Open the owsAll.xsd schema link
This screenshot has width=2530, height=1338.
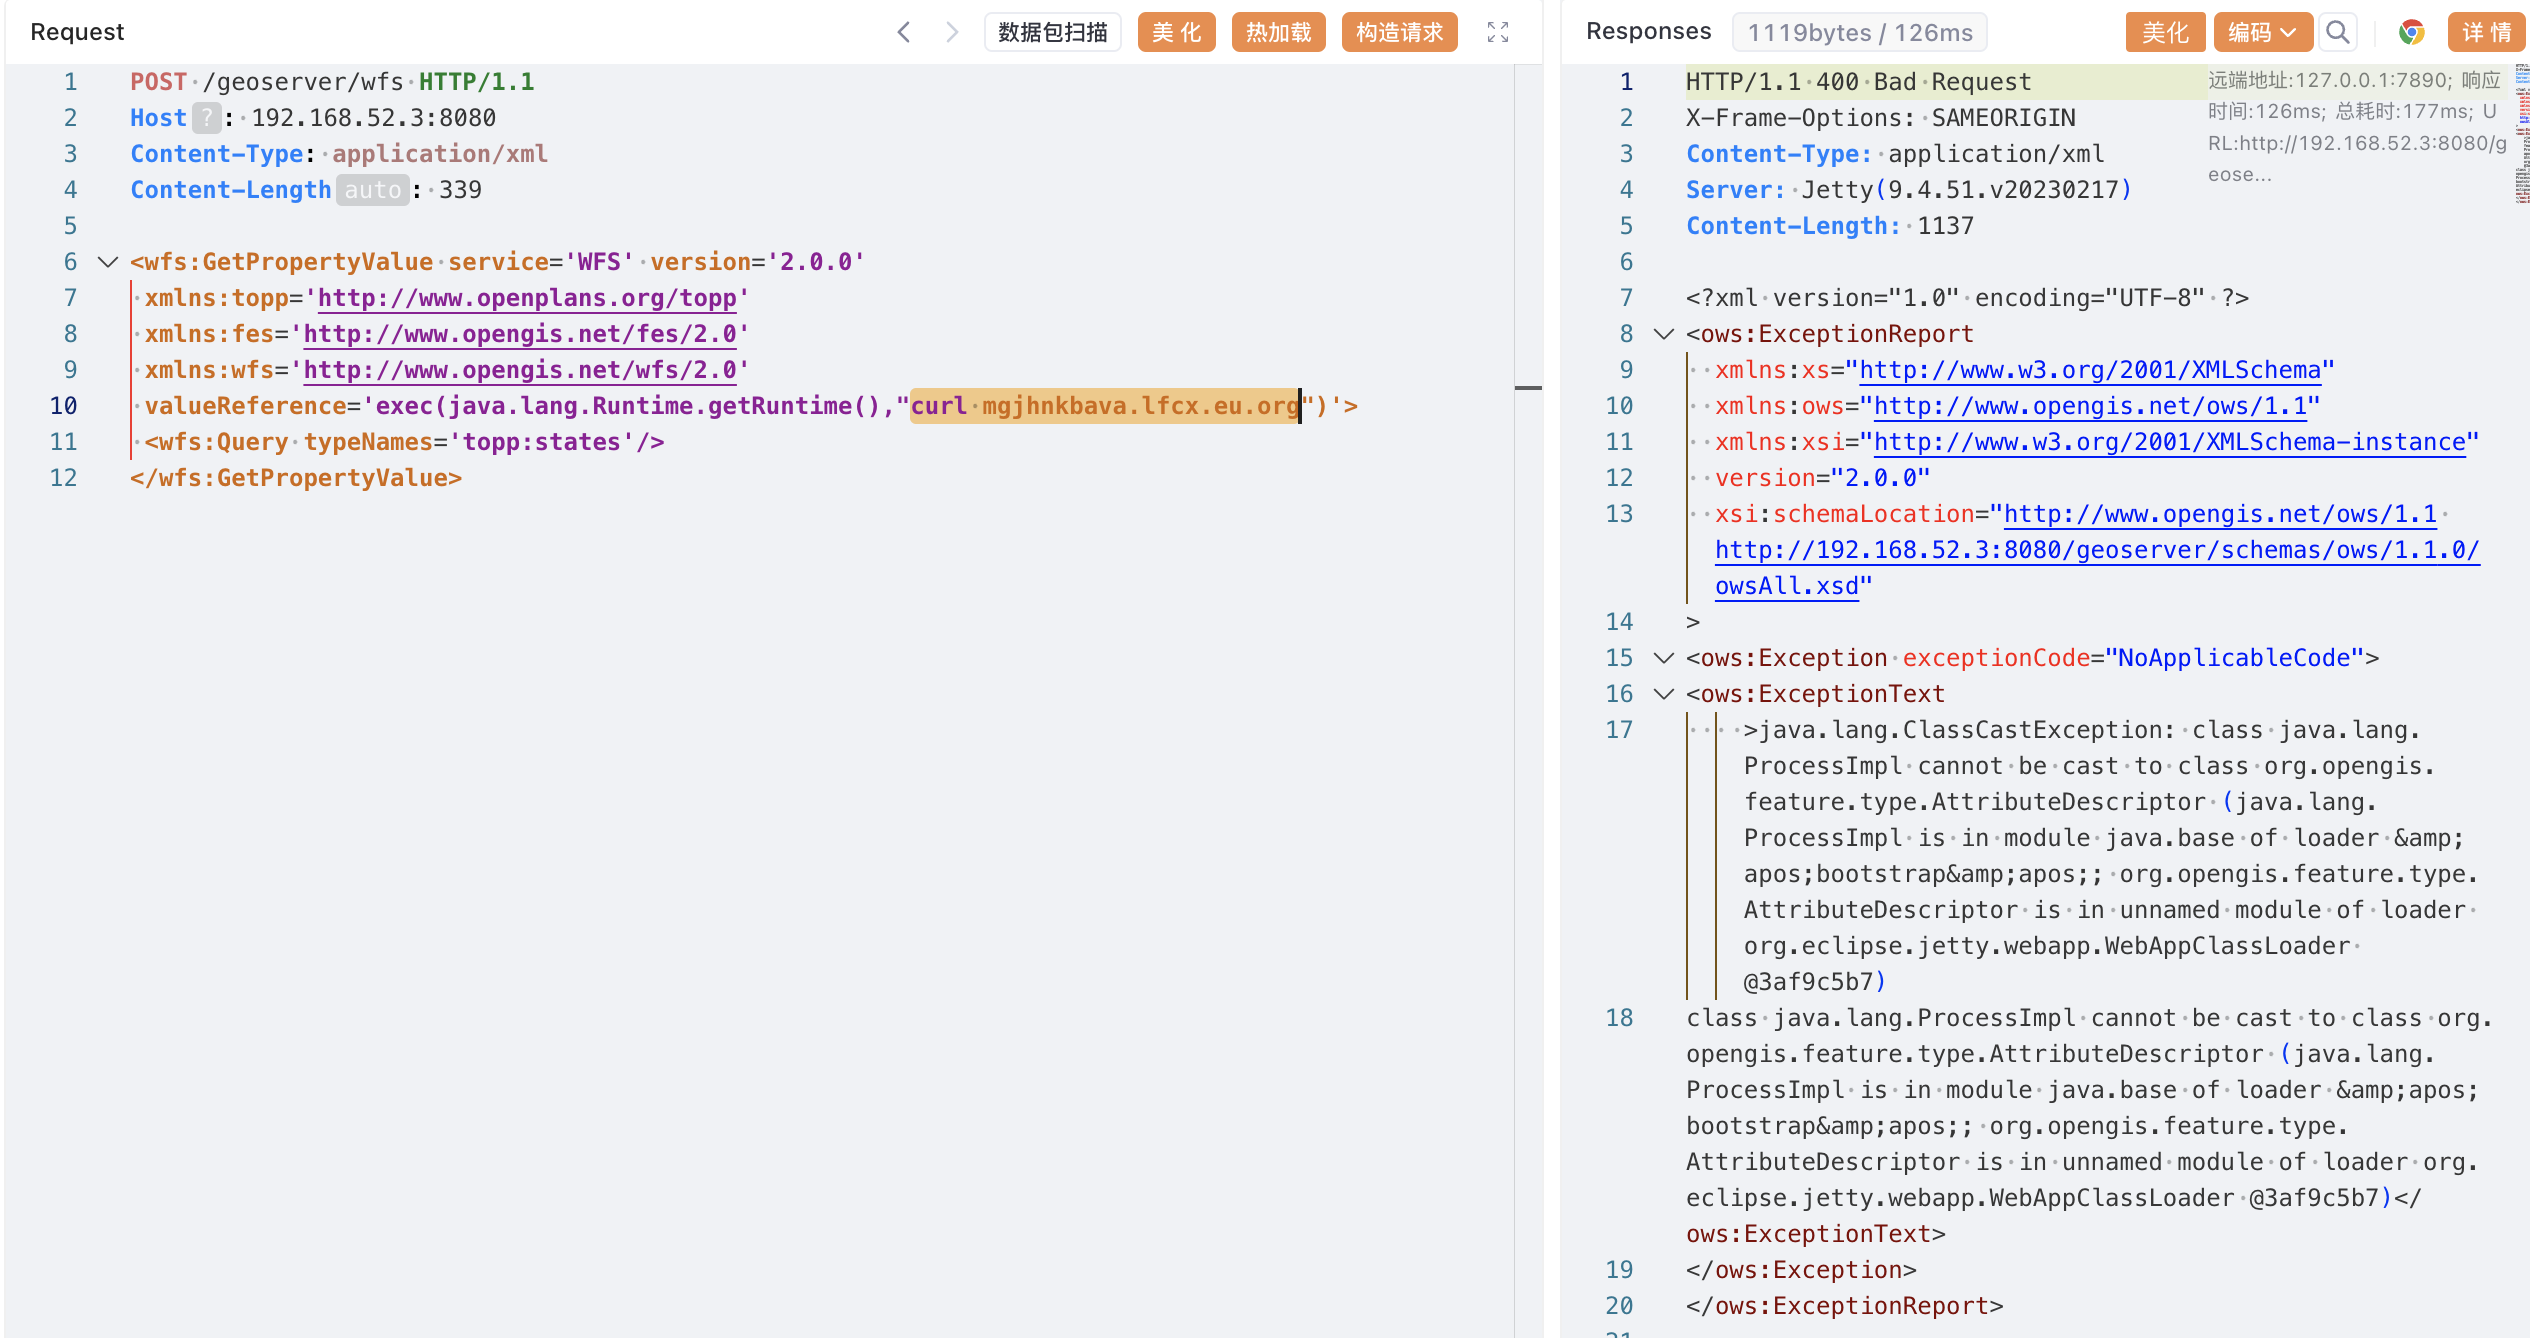point(1786,586)
